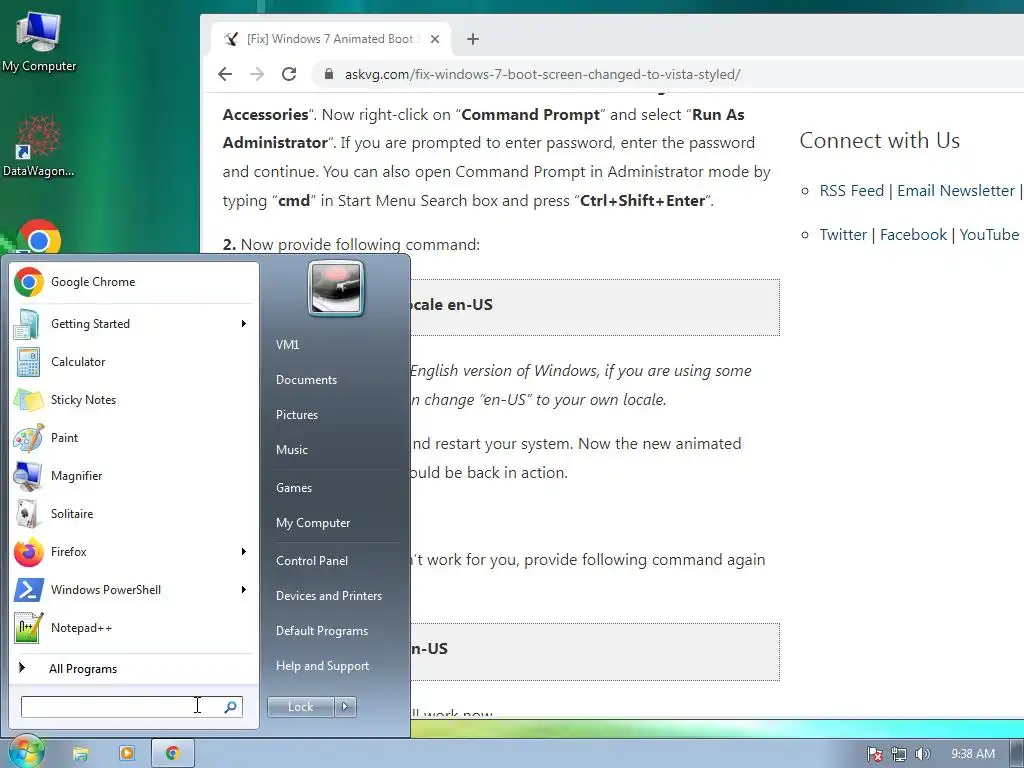
Task: Open Documents from Start menu
Action: click(x=306, y=380)
